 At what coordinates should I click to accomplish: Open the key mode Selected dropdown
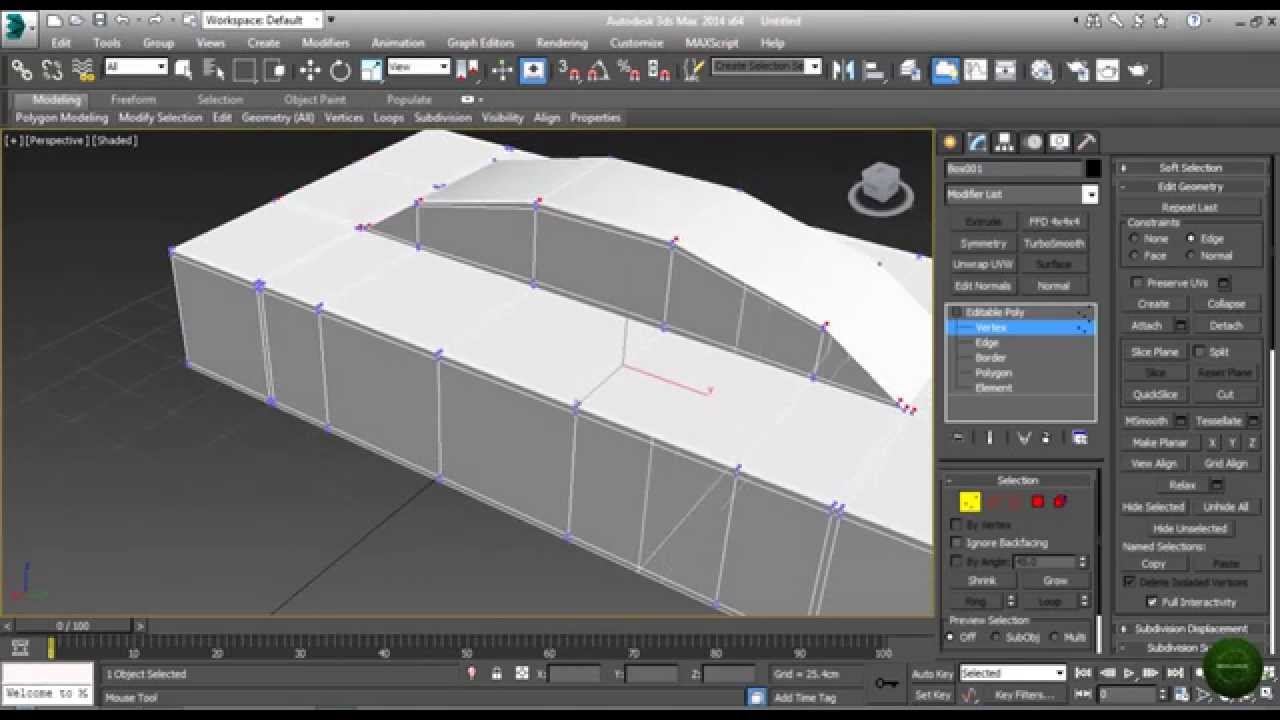[1012, 674]
